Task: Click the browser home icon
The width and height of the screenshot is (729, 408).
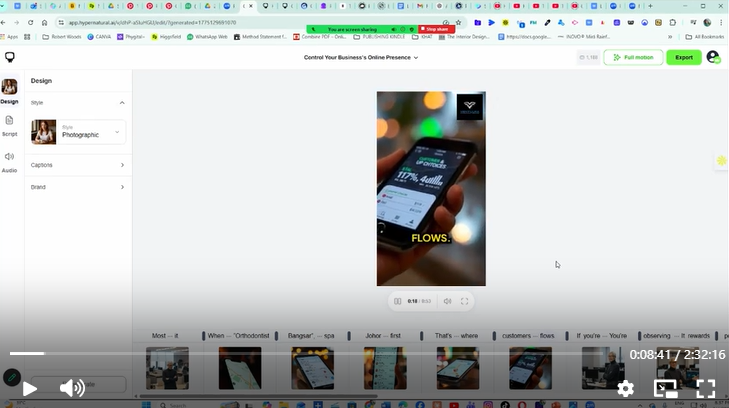Action: click(x=44, y=22)
